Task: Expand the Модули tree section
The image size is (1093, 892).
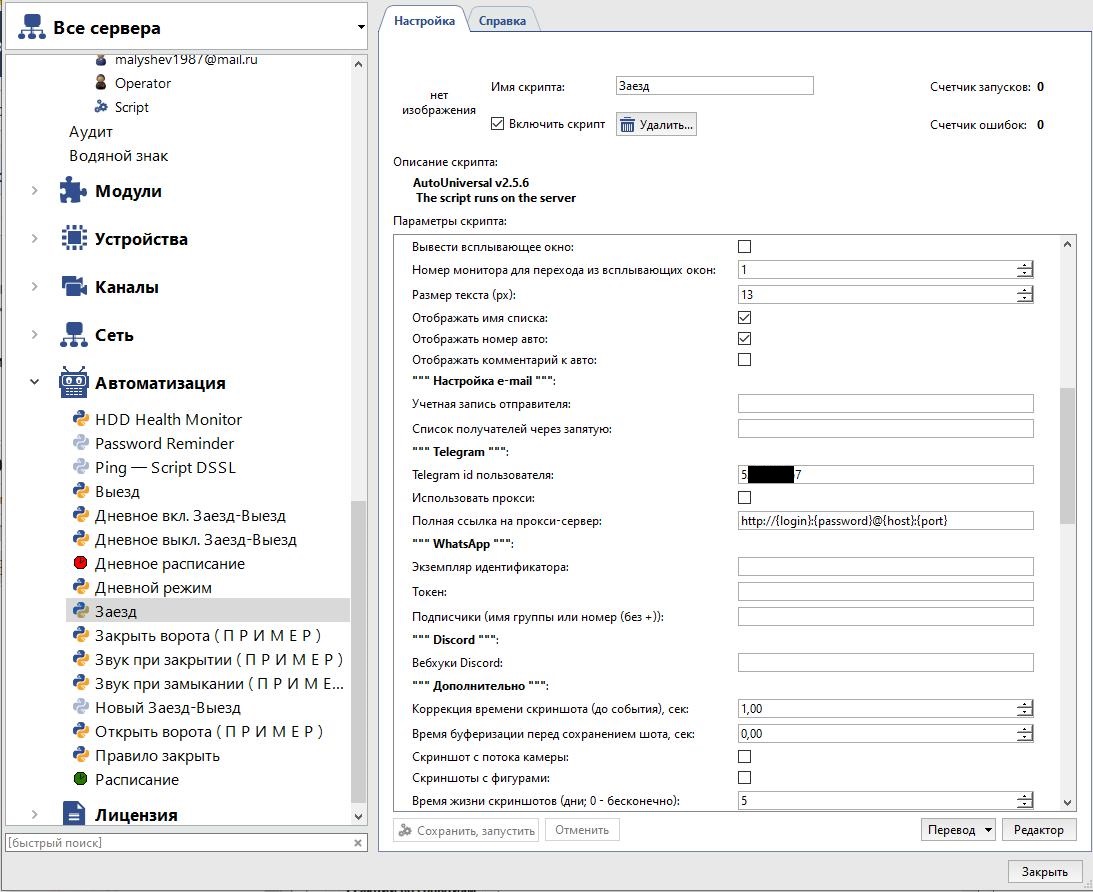Action: pos(35,191)
